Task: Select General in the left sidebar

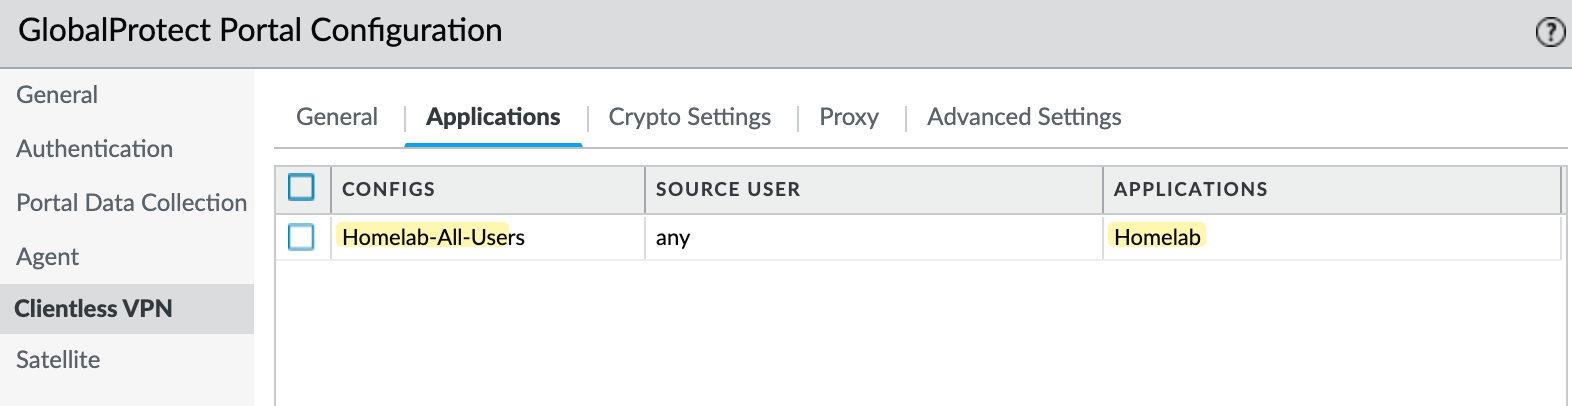Action: (57, 95)
